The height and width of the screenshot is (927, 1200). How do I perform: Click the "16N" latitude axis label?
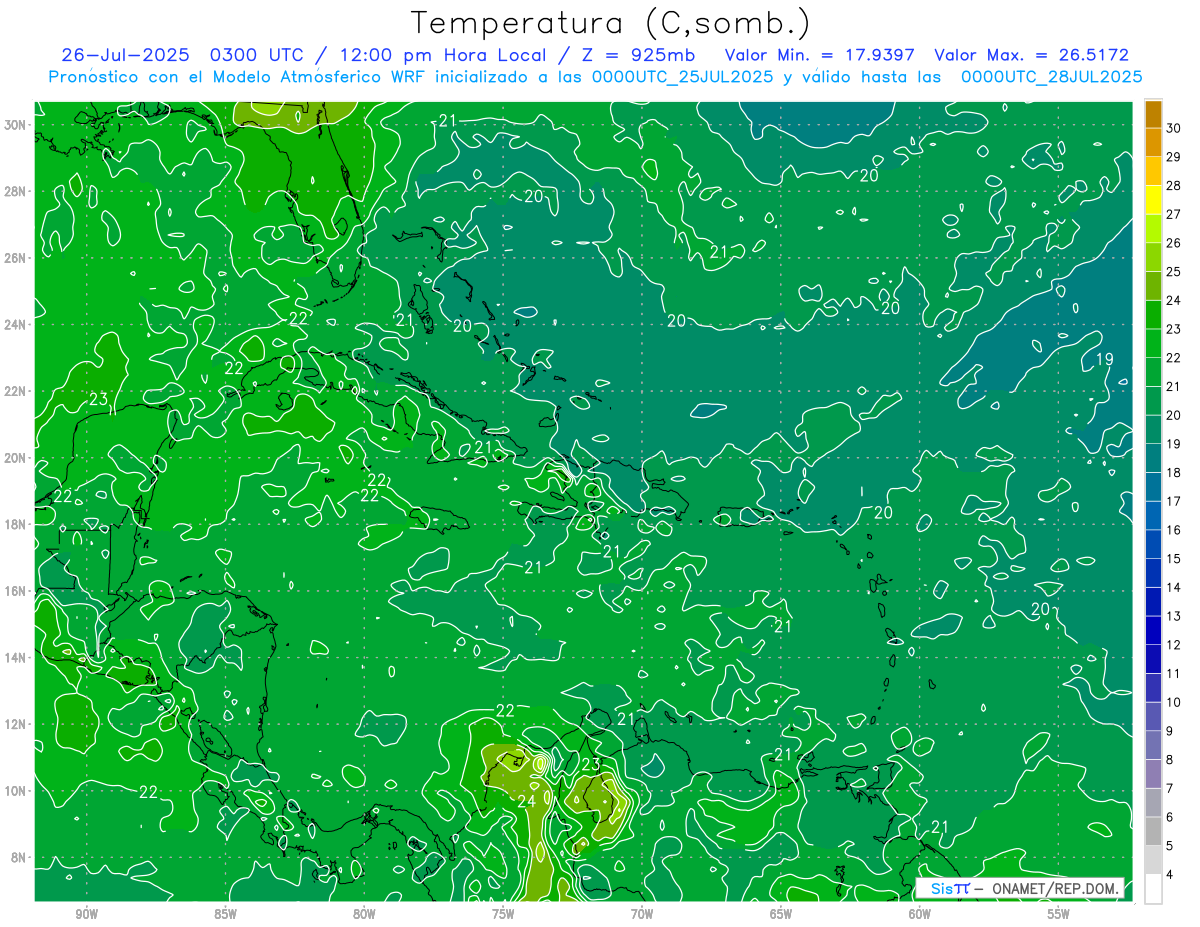(x=17, y=591)
